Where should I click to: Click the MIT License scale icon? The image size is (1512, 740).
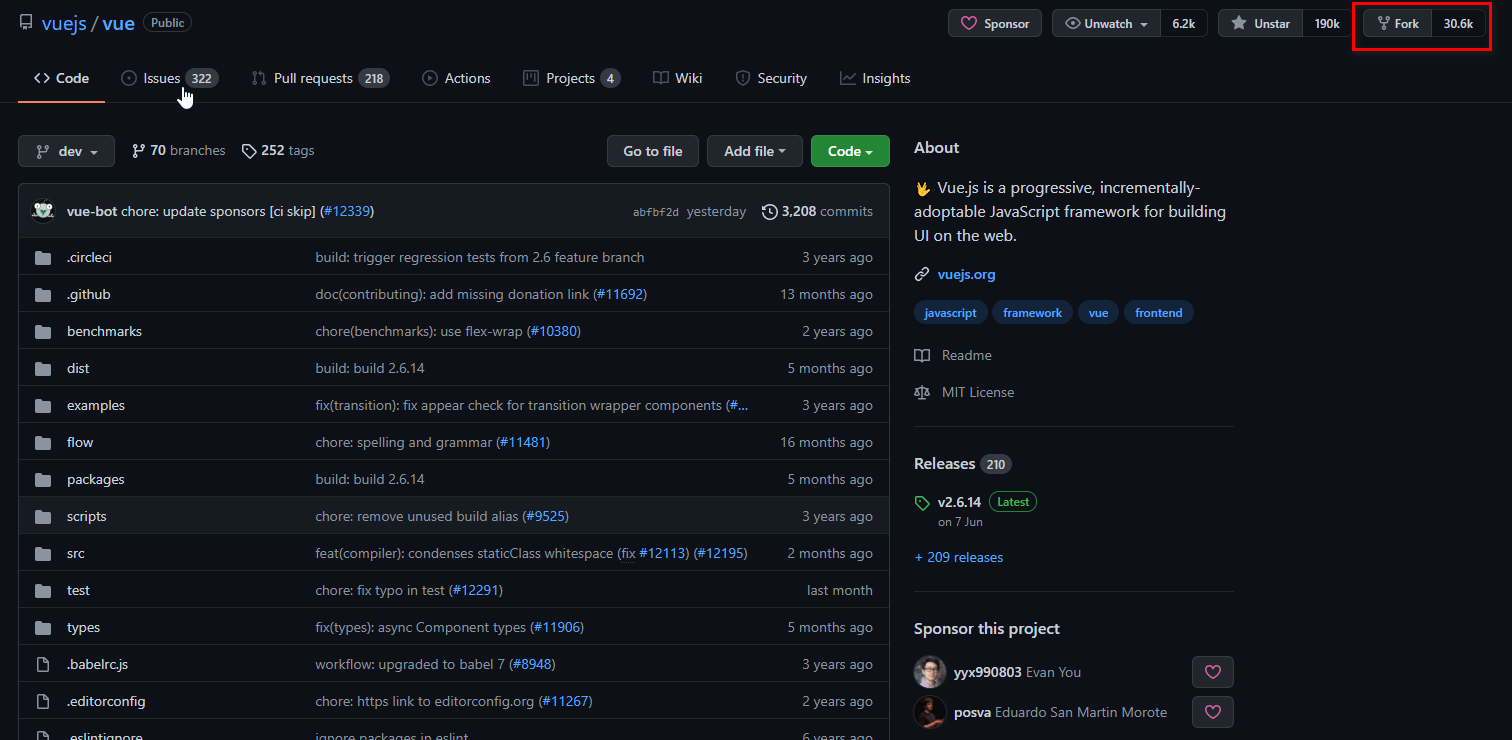(x=922, y=392)
